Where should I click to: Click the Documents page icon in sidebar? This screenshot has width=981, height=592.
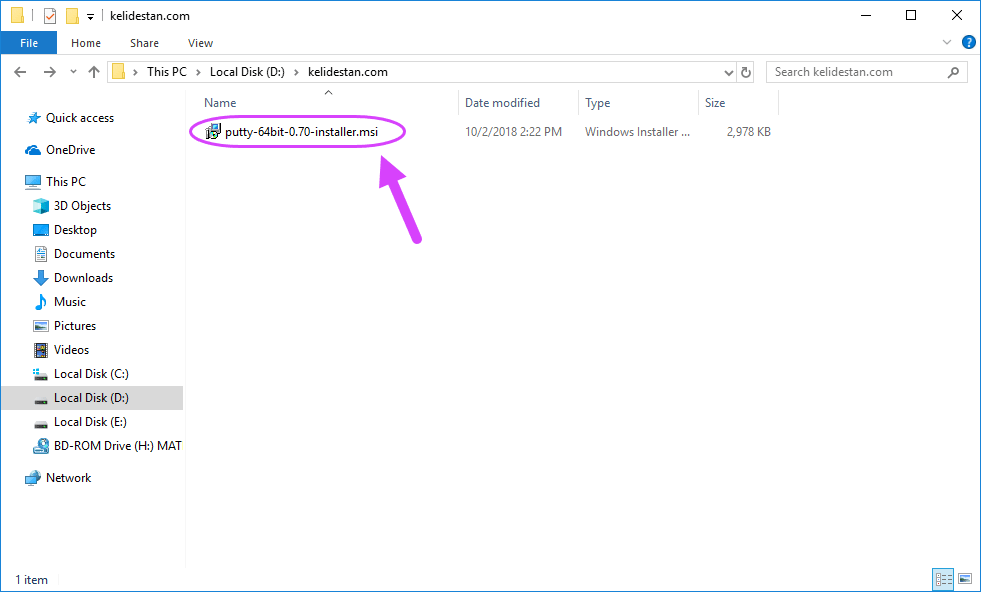click(41, 253)
